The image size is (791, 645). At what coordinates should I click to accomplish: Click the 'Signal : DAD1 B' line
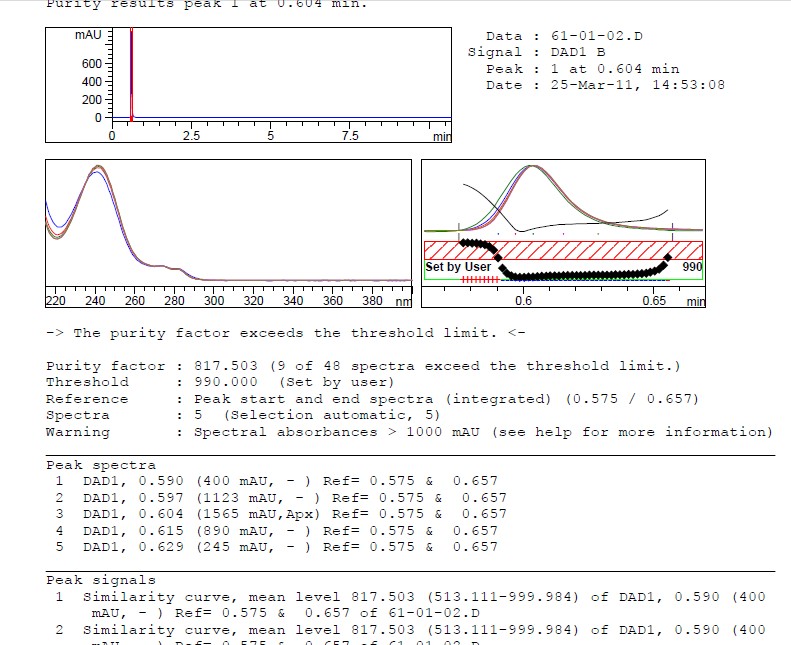coord(537,52)
